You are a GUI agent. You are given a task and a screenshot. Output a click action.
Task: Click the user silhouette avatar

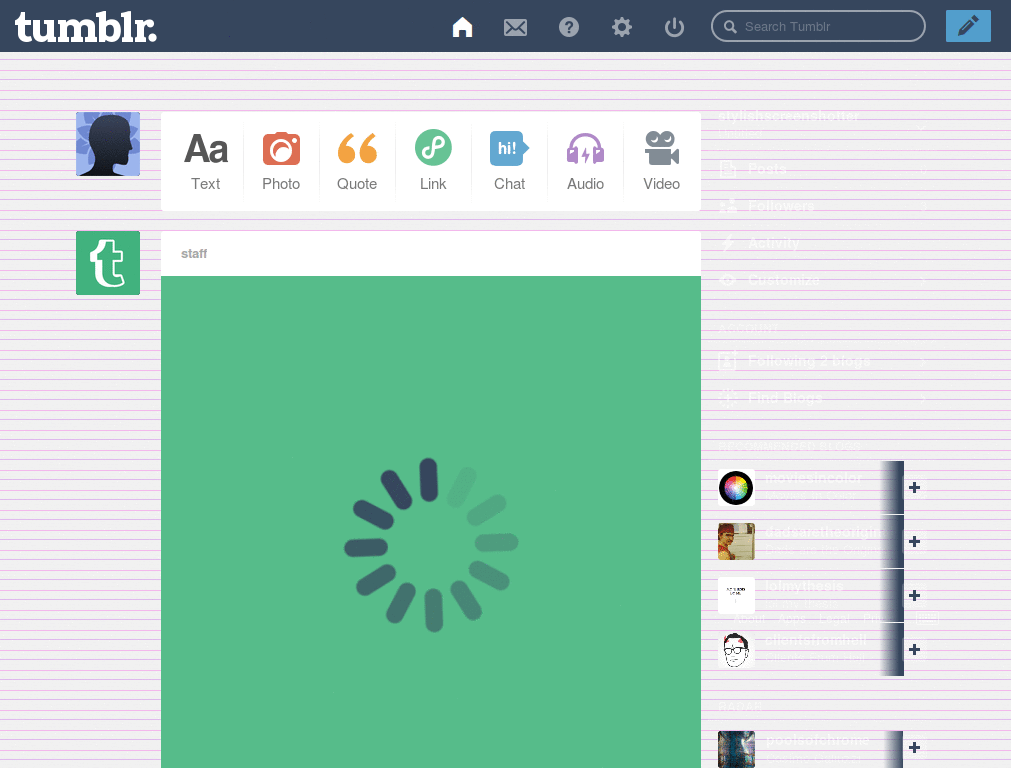[108, 144]
